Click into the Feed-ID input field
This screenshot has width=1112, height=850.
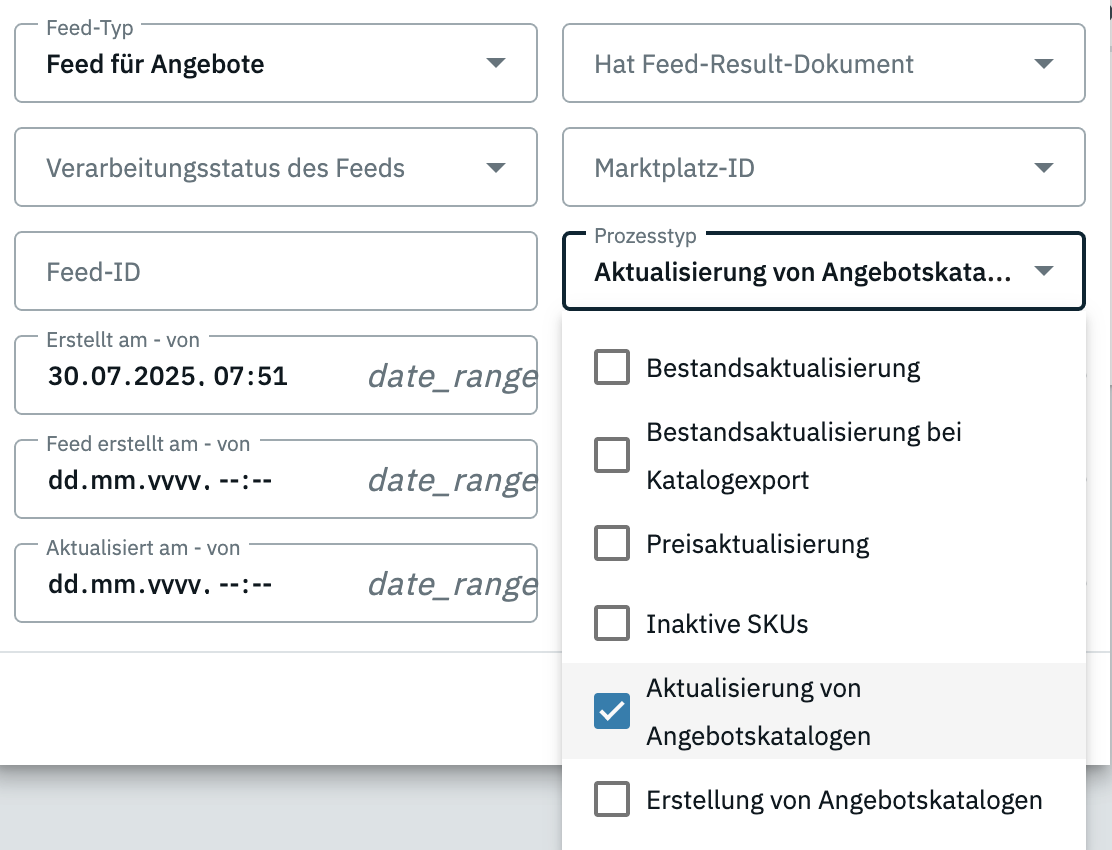275,272
